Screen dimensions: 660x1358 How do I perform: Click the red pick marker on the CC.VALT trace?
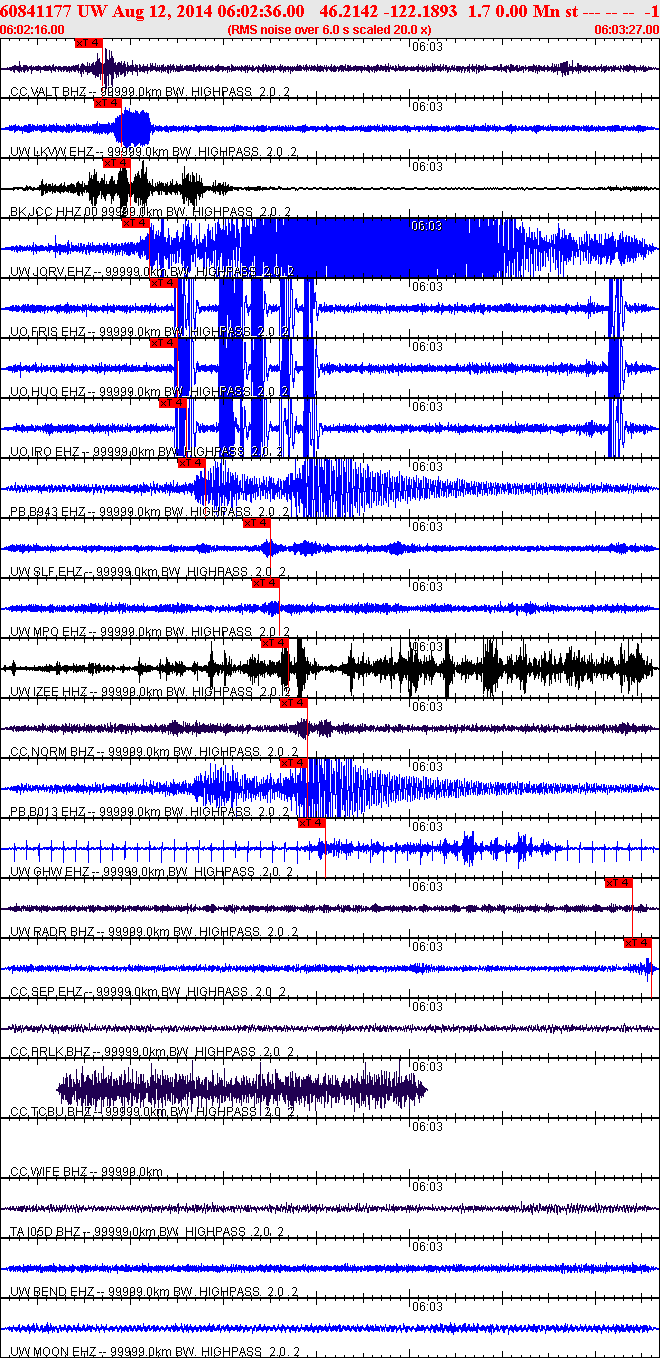(89, 43)
